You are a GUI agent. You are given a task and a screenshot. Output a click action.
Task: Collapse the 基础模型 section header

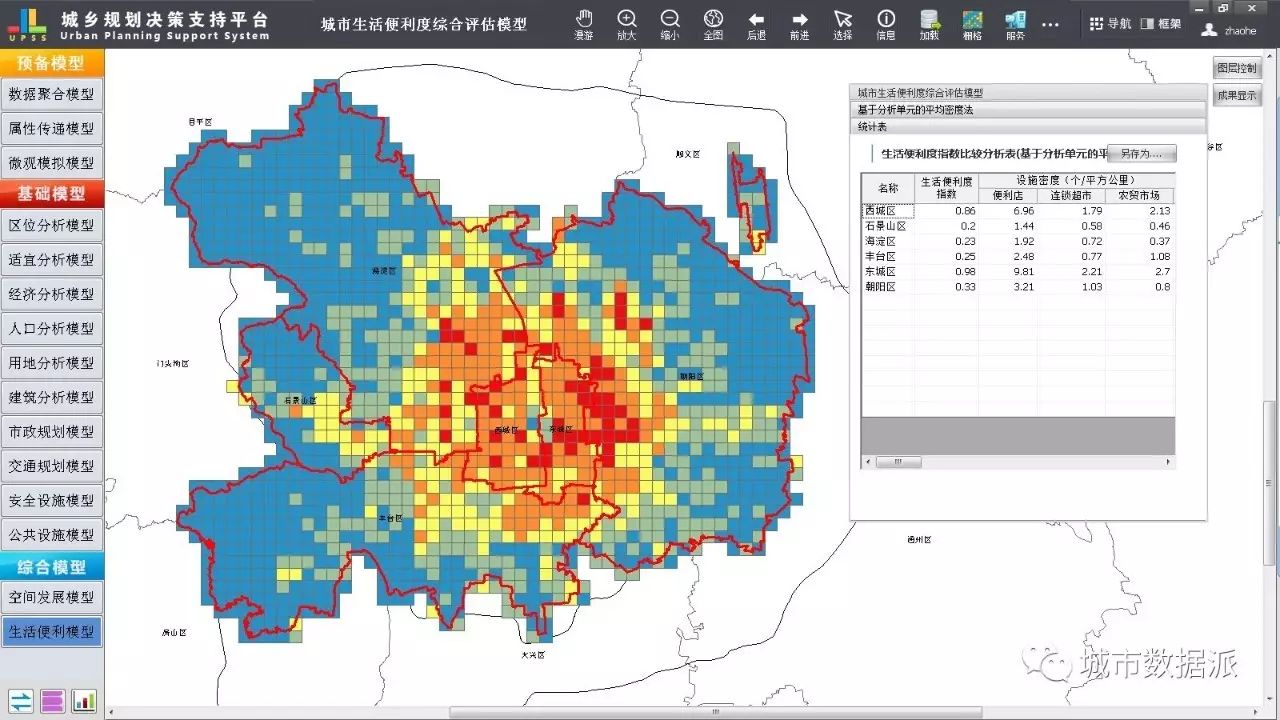(x=52, y=193)
